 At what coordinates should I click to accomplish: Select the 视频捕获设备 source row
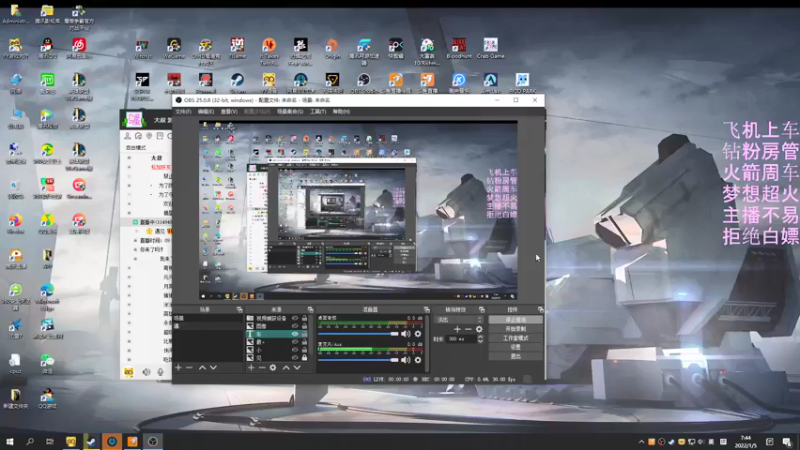(277, 318)
